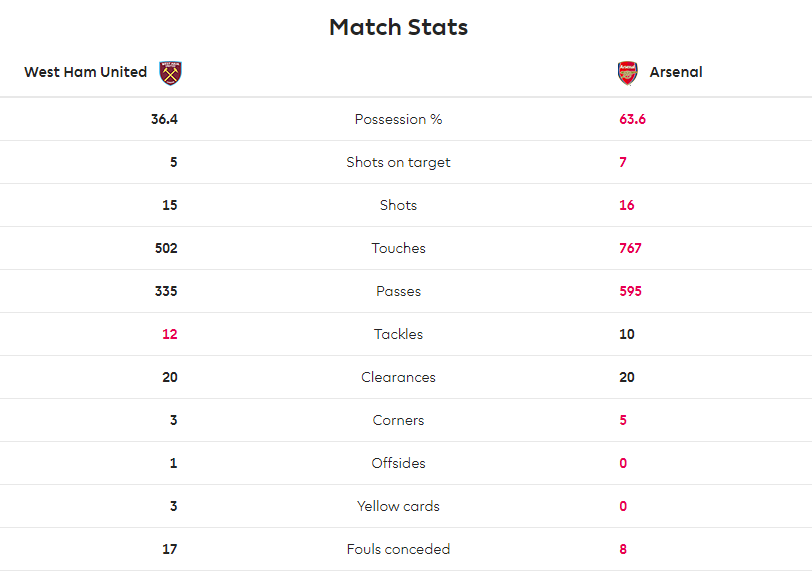The image size is (812, 586).
Task: Select the Fouls conceded label
Action: point(398,549)
